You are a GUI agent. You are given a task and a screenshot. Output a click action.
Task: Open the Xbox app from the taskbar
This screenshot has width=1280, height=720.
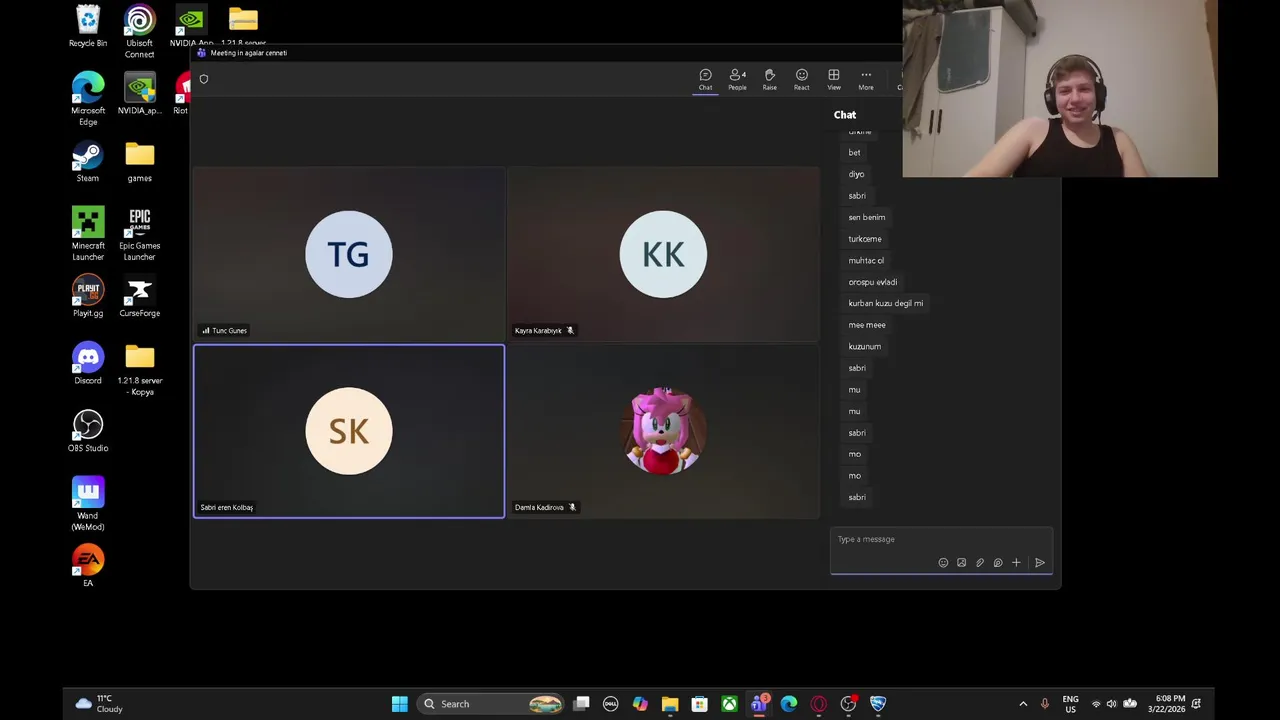729,704
